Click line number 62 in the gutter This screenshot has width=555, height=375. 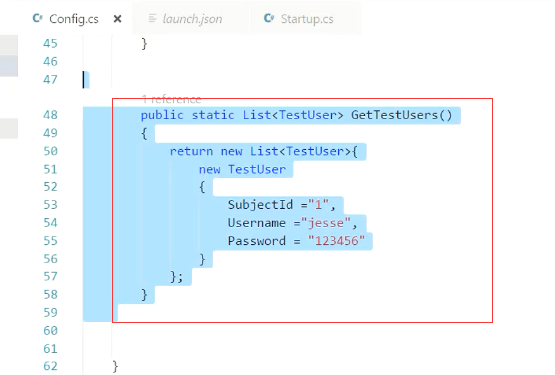pyautogui.click(x=50, y=366)
